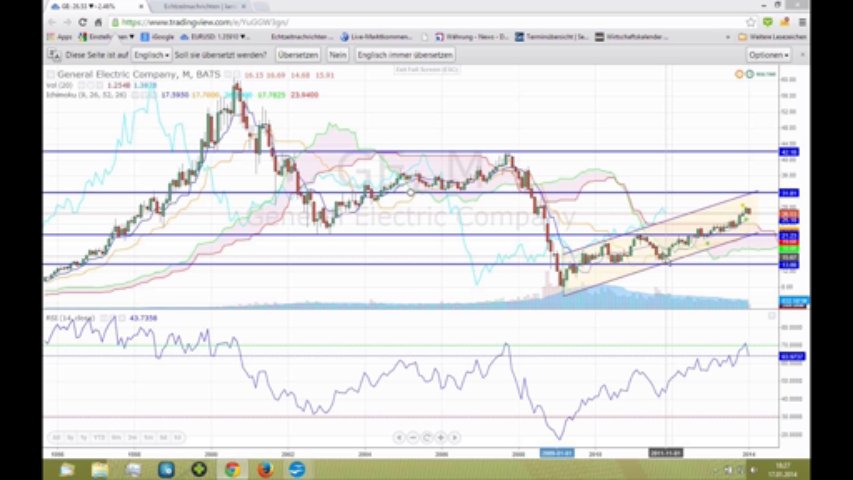Expand the Englisch language dropdown
Image resolution: width=853 pixels, height=480 pixels.
coord(151,55)
